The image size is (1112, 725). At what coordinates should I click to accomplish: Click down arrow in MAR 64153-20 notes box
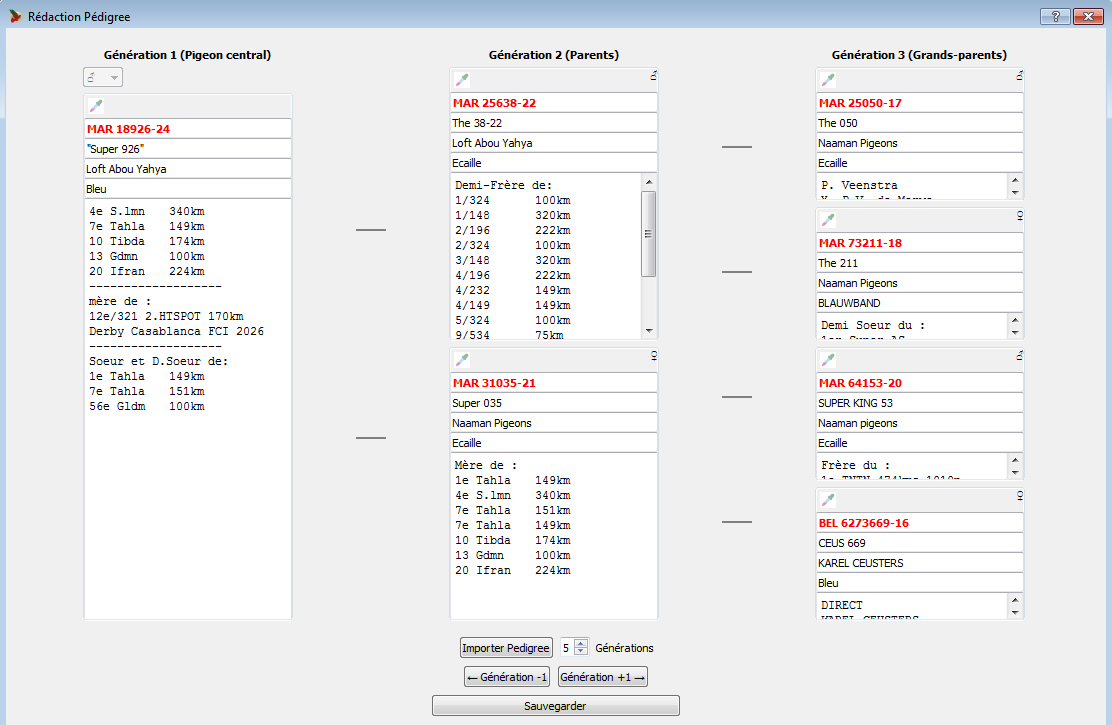tap(1015, 472)
